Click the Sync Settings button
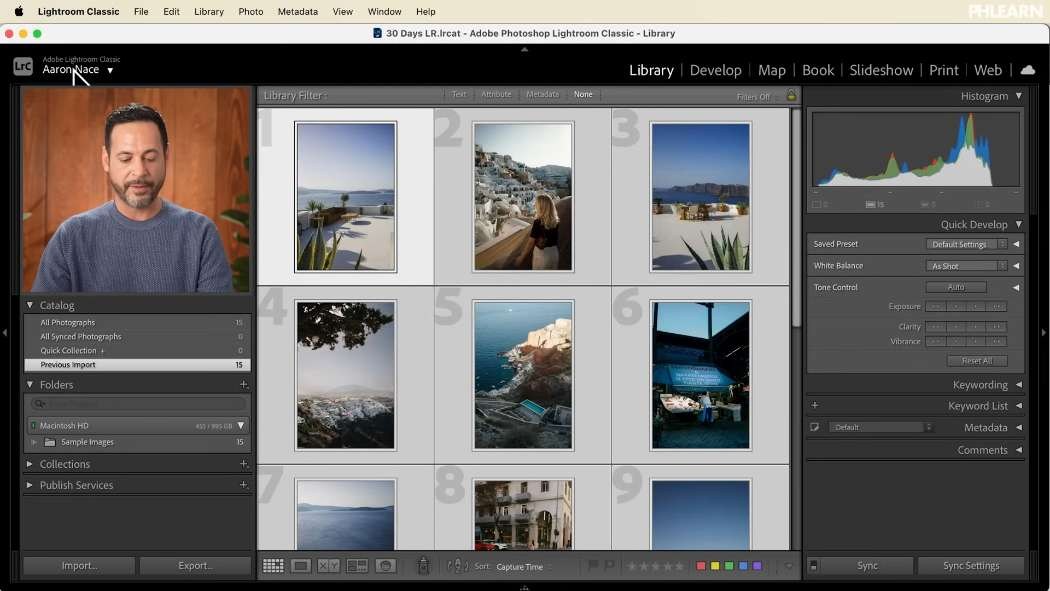The height and width of the screenshot is (591, 1050). (x=970, y=566)
